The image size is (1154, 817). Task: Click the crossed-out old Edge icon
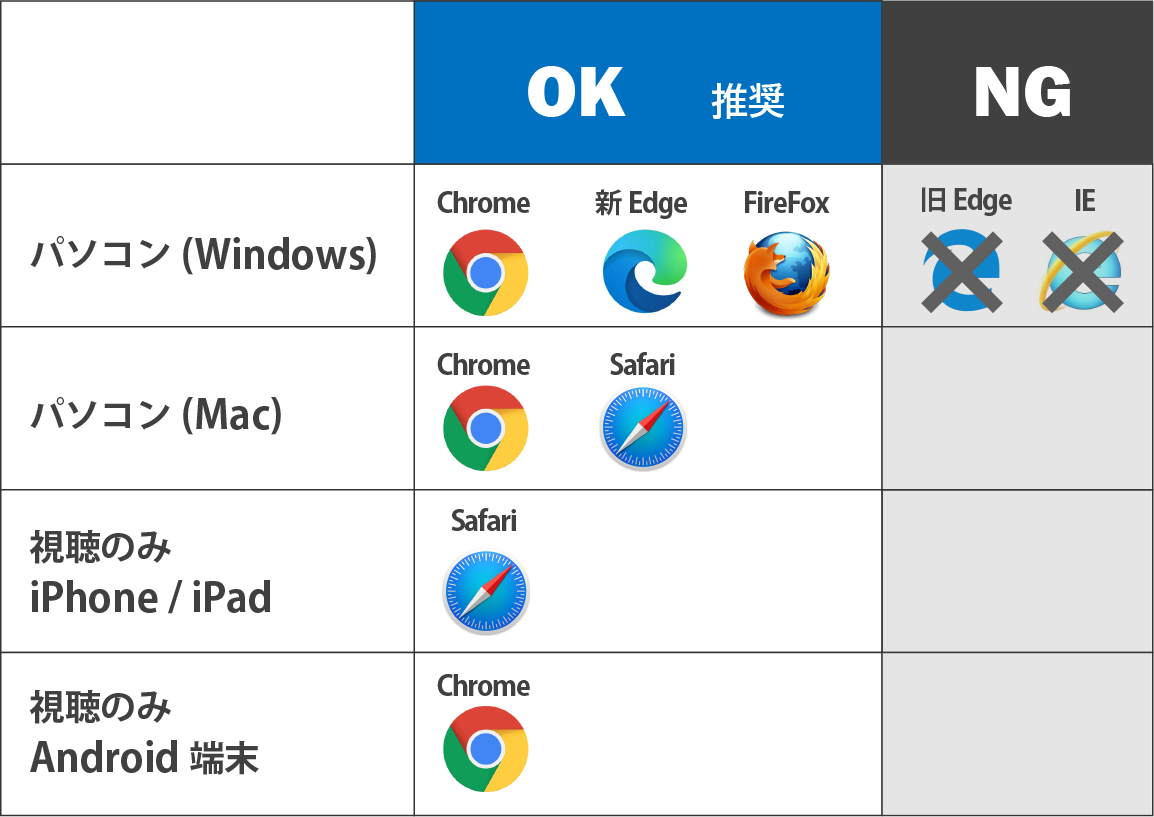962,272
